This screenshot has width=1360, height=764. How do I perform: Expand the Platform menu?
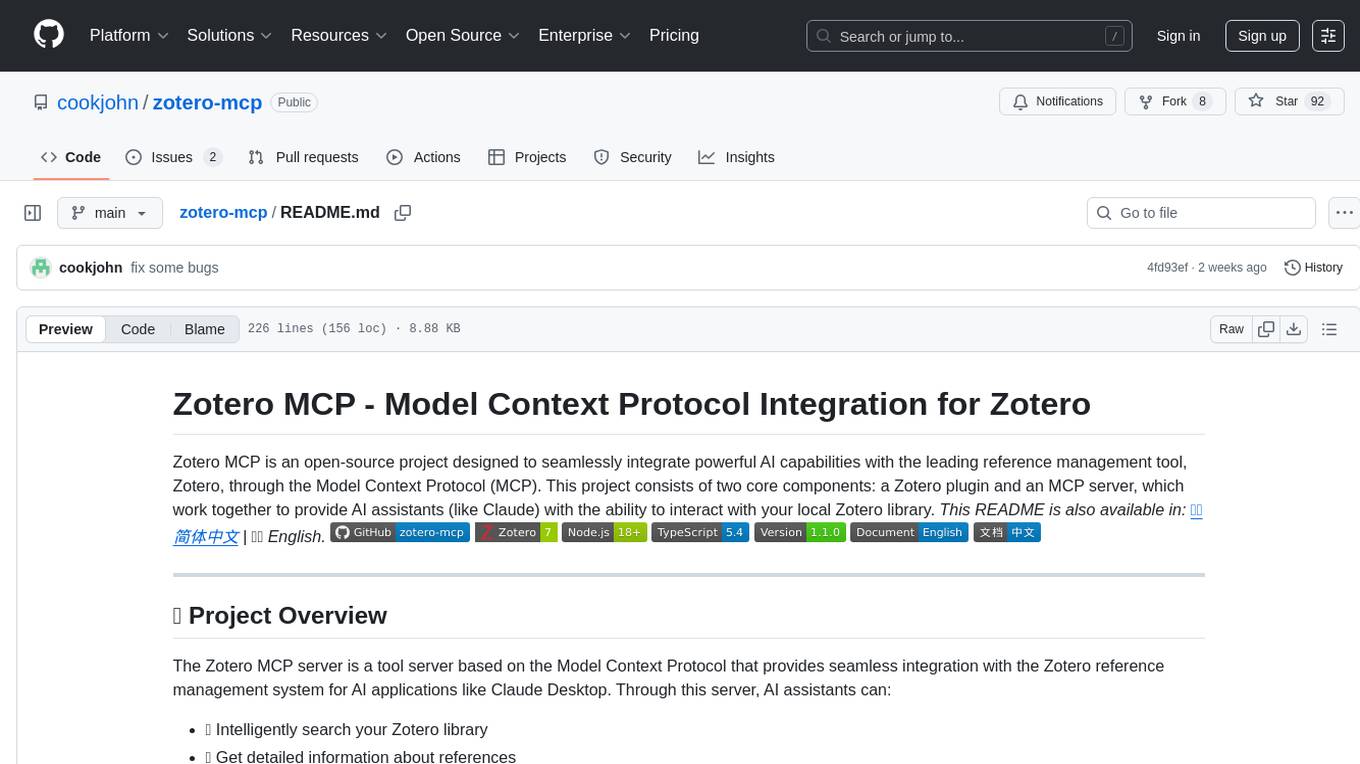pyautogui.click(x=129, y=35)
